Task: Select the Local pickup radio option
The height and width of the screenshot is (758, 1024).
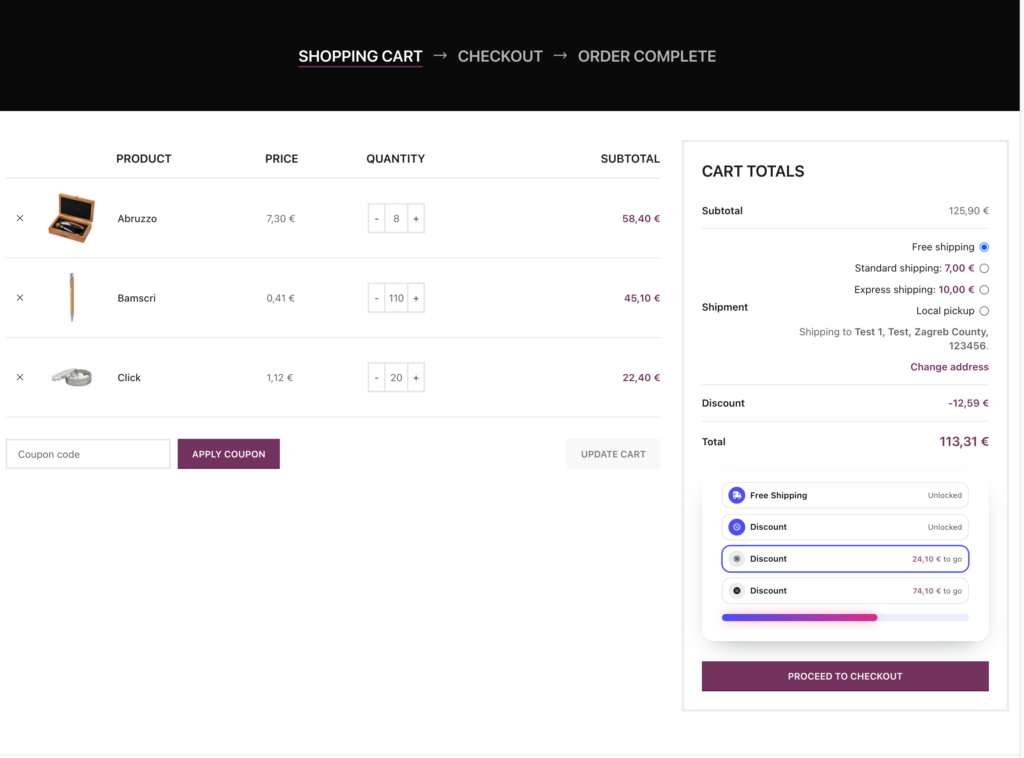Action: [x=984, y=311]
